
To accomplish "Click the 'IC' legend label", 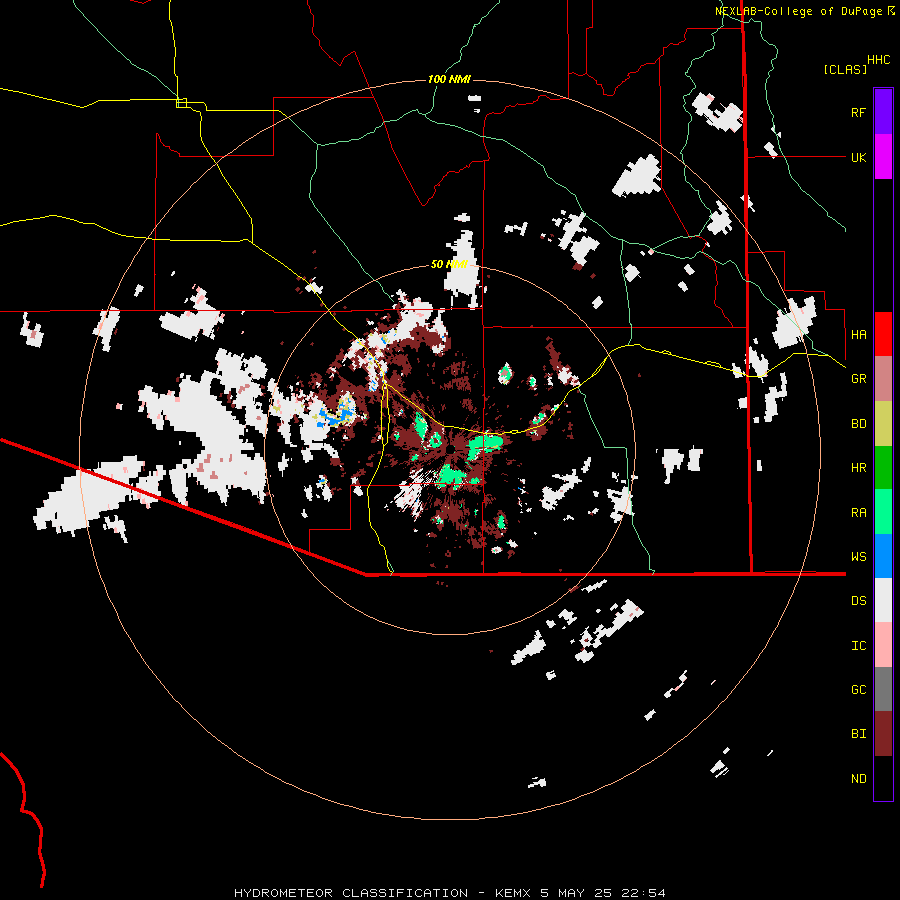I will [858, 646].
